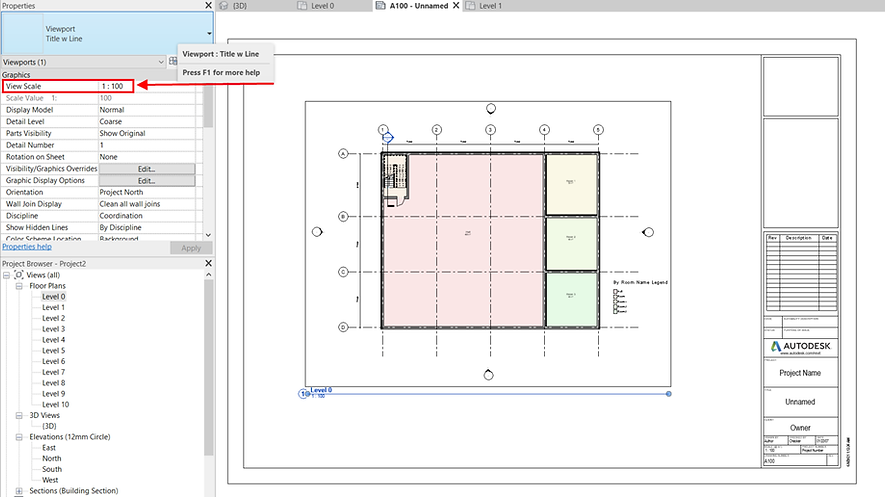Viewport: 885px width, 497px height.
Task: Open the Viewports (1) filter dropdown
Action: [161, 62]
